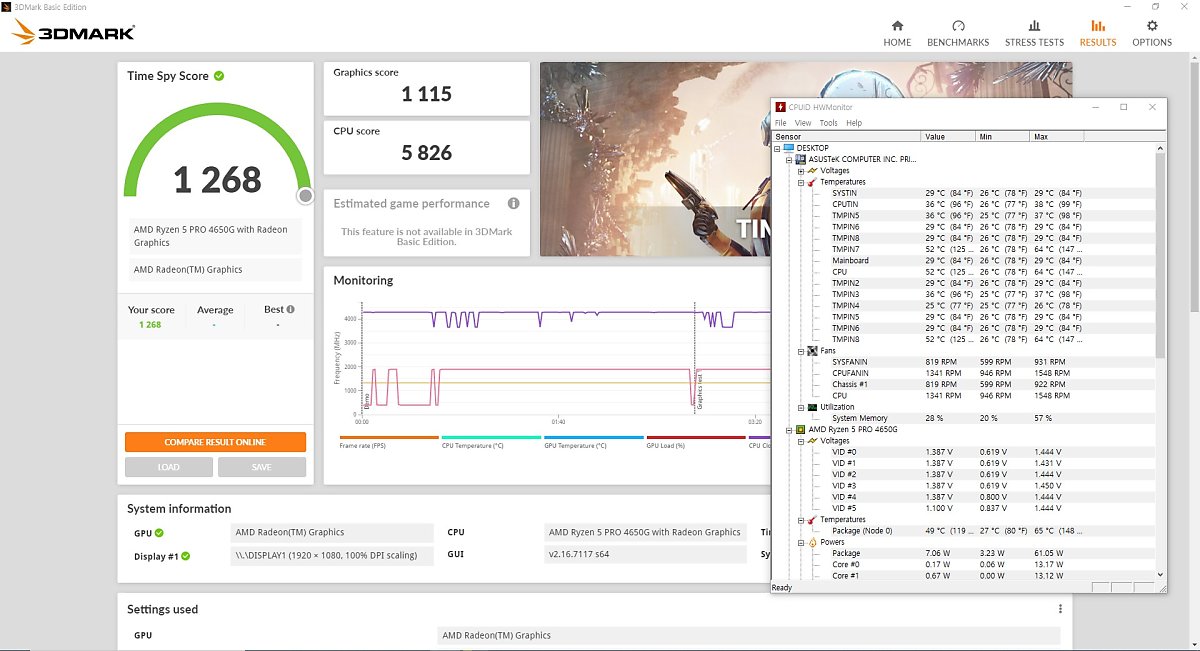The width and height of the screenshot is (1200, 651).
Task: Click the scroll down arrow in HWMonitor
Action: coord(1160,575)
